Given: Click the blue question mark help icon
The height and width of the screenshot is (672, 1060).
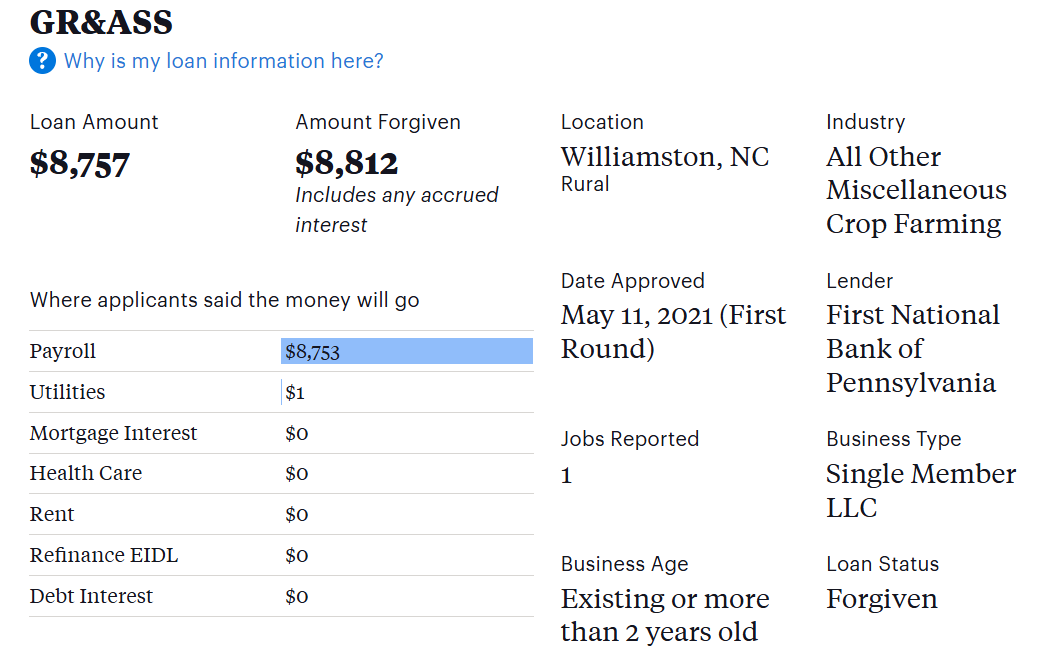Looking at the screenshot, I should click(42, 61).
